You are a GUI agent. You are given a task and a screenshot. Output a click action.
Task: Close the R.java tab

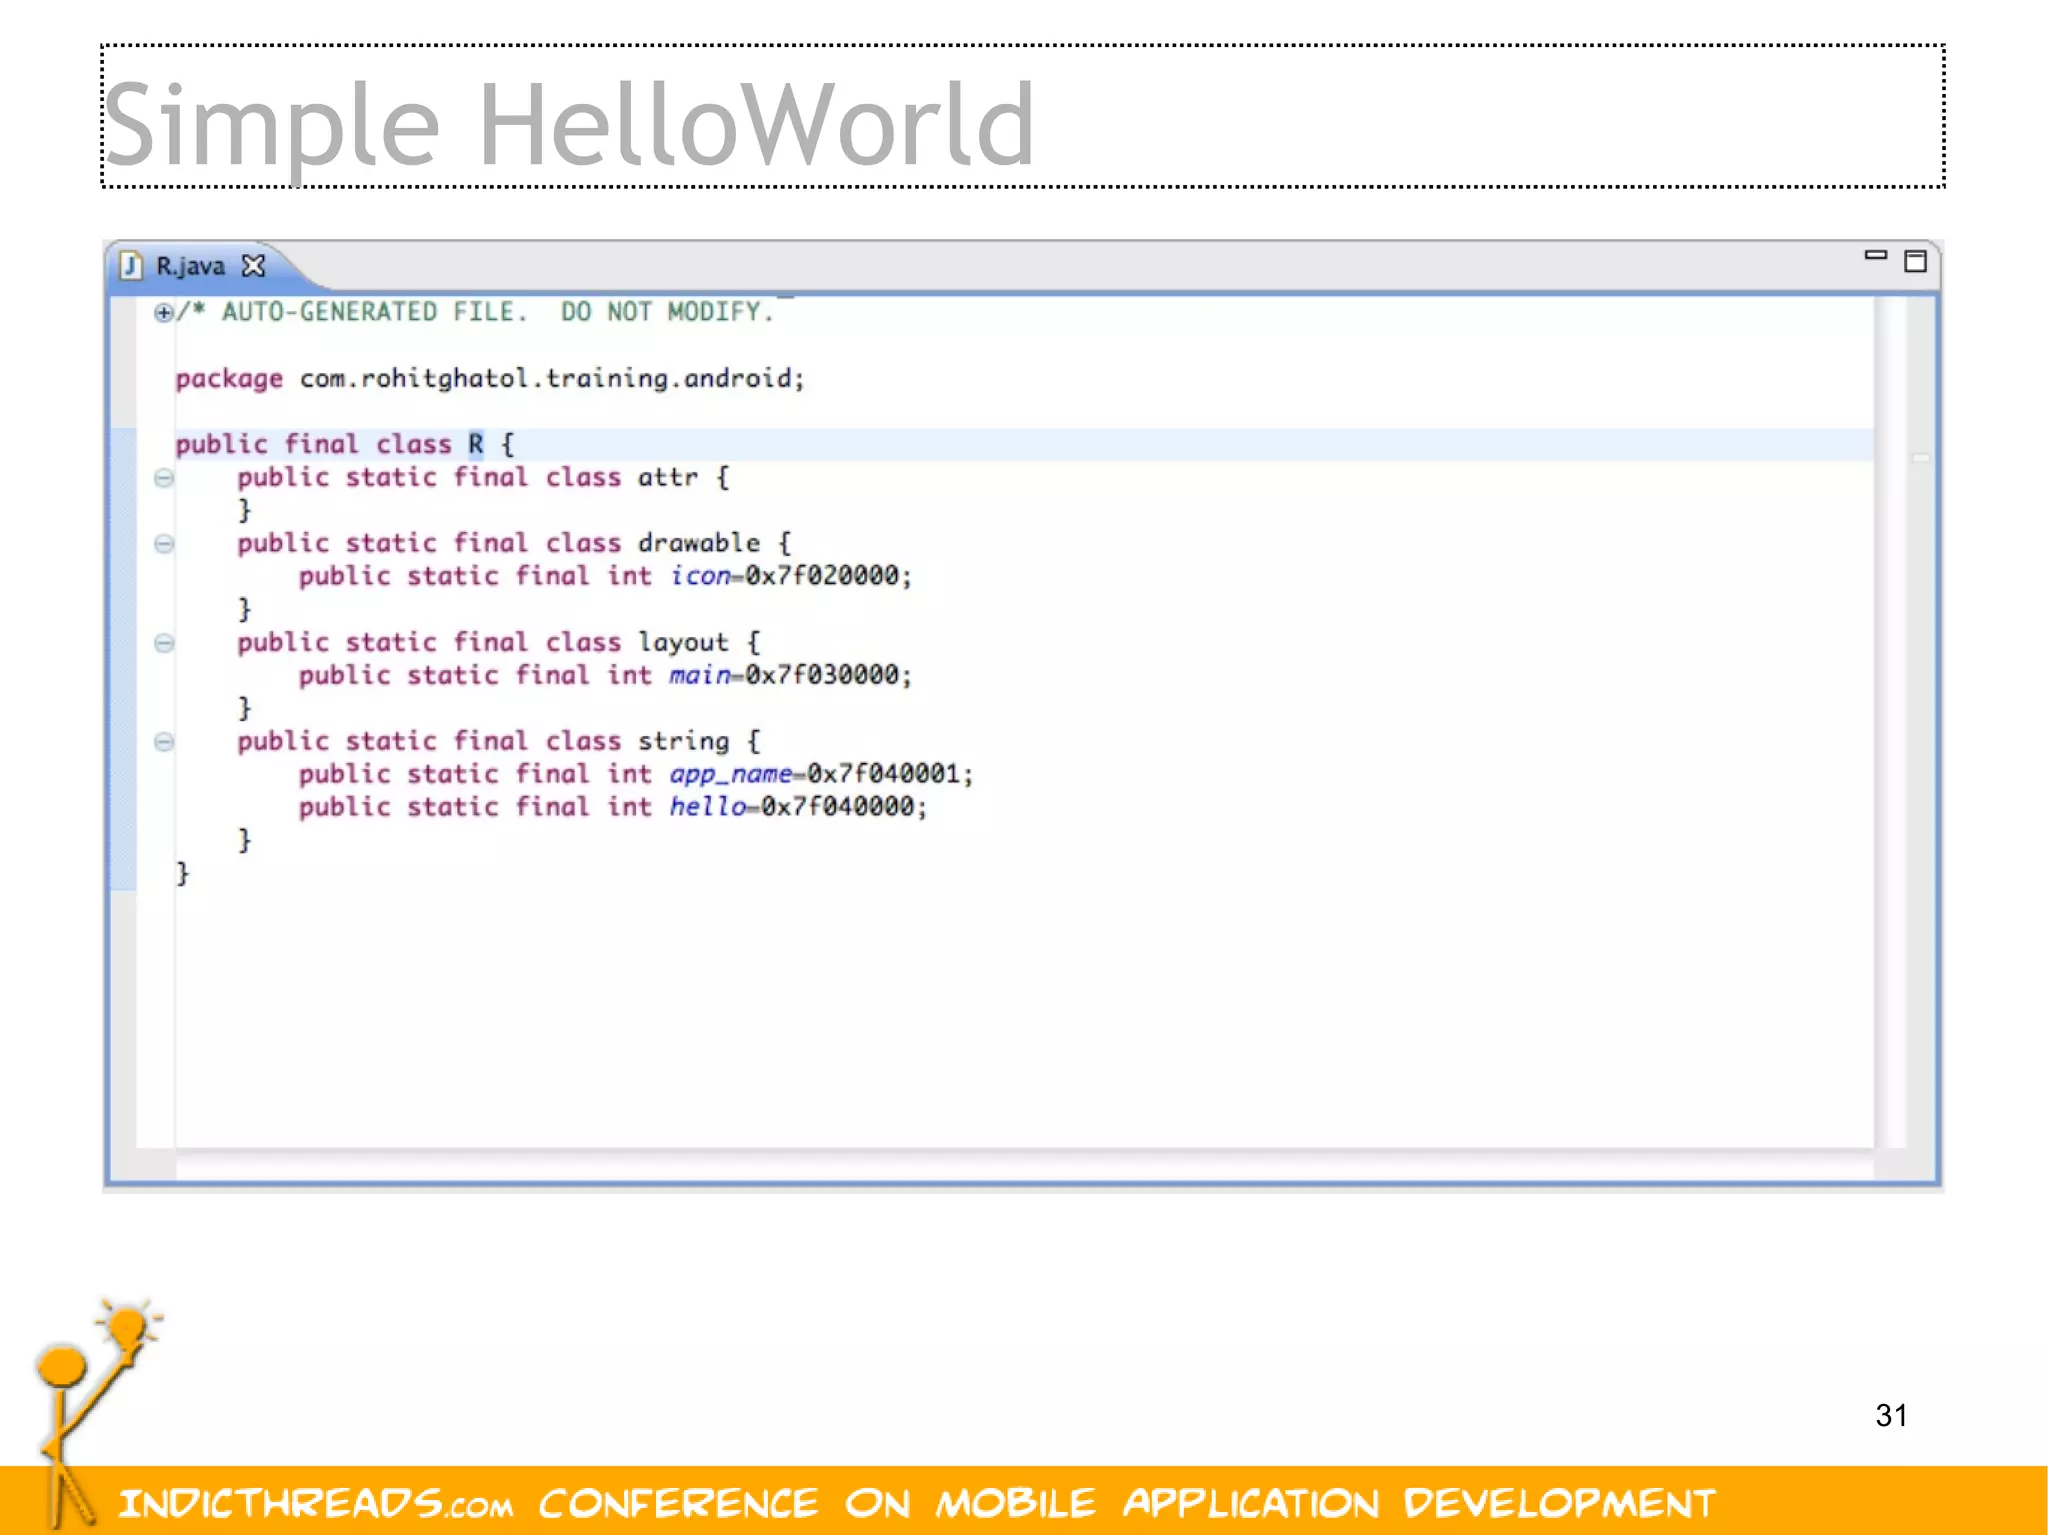pos(254,266)
